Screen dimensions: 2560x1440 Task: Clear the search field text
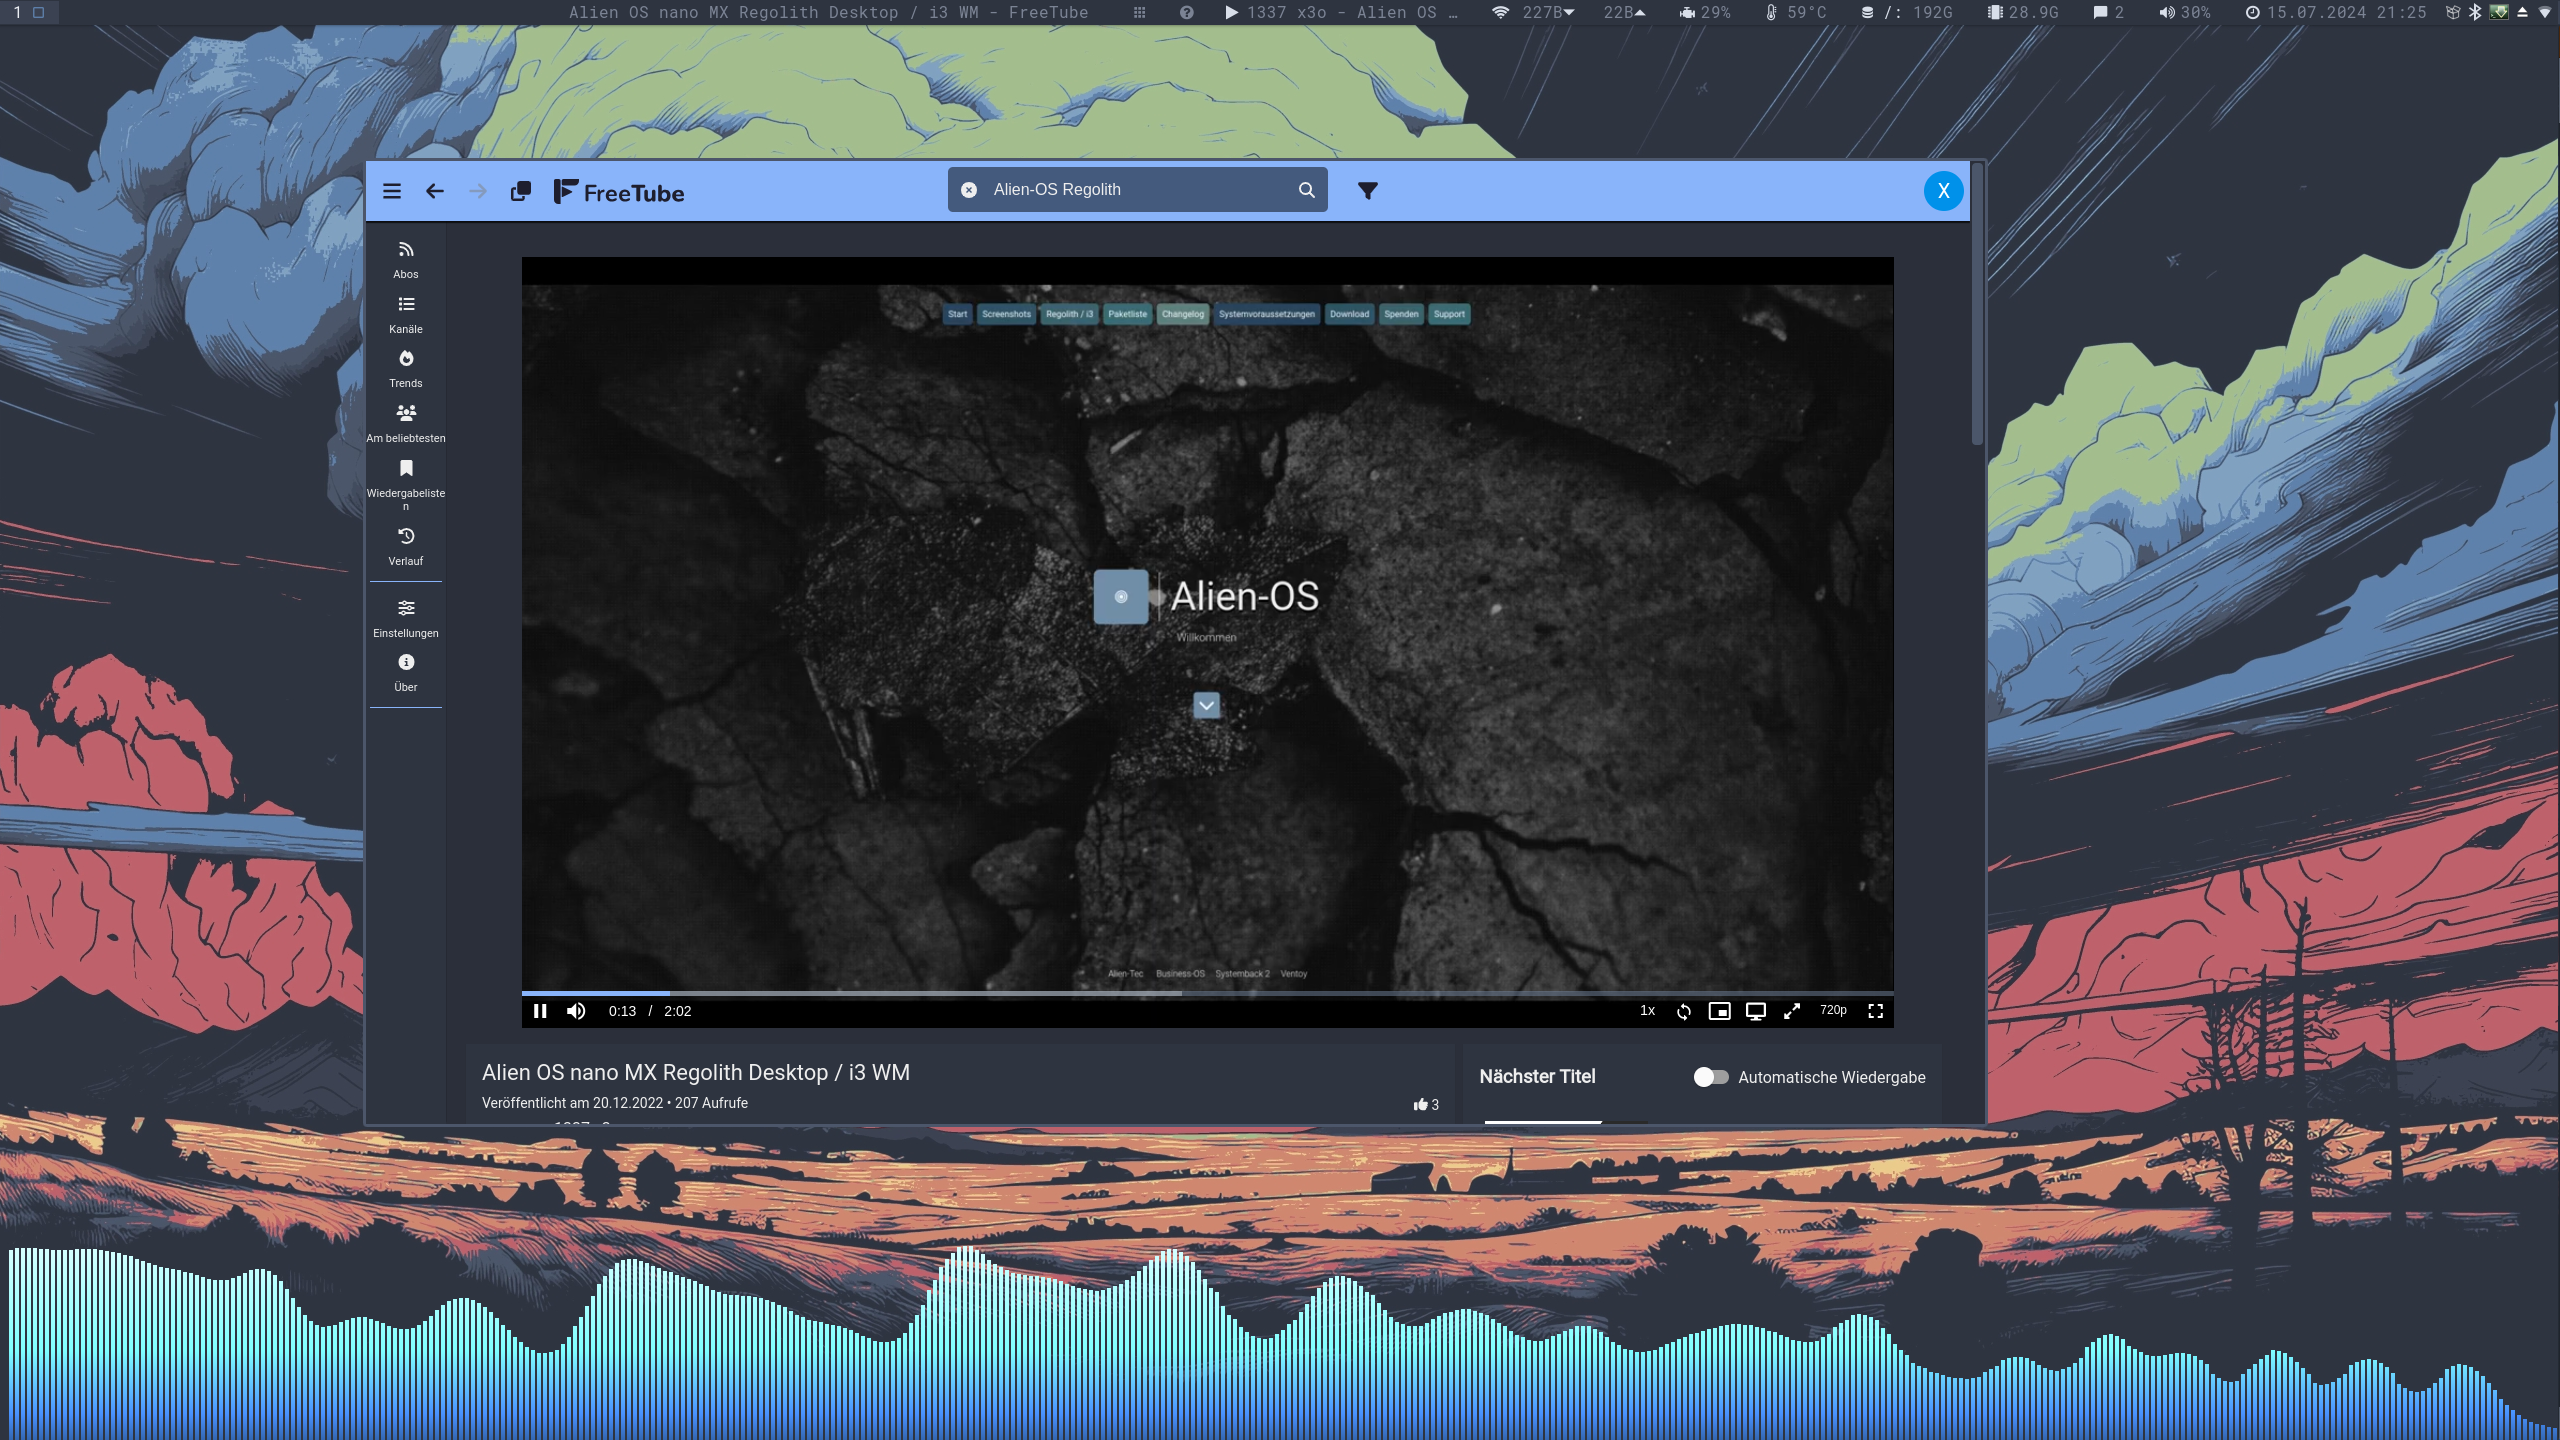[x=969, y=190]
